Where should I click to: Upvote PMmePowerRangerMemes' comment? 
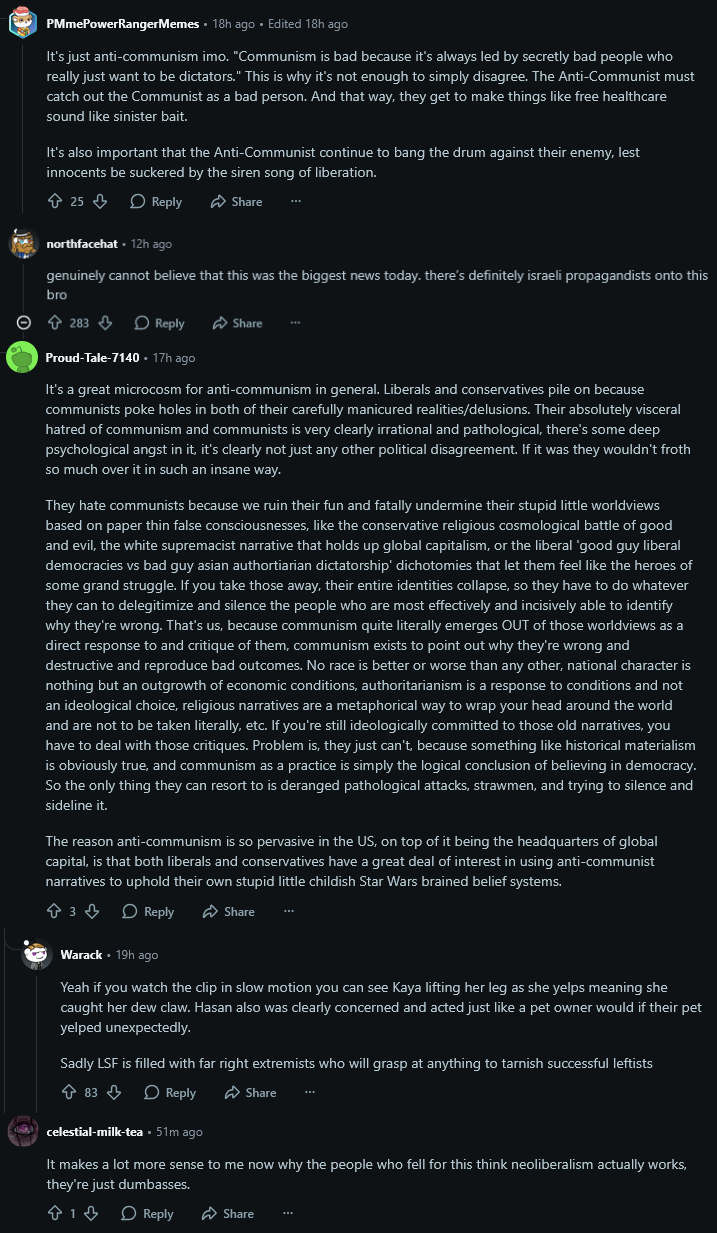[x=55, y=201]
